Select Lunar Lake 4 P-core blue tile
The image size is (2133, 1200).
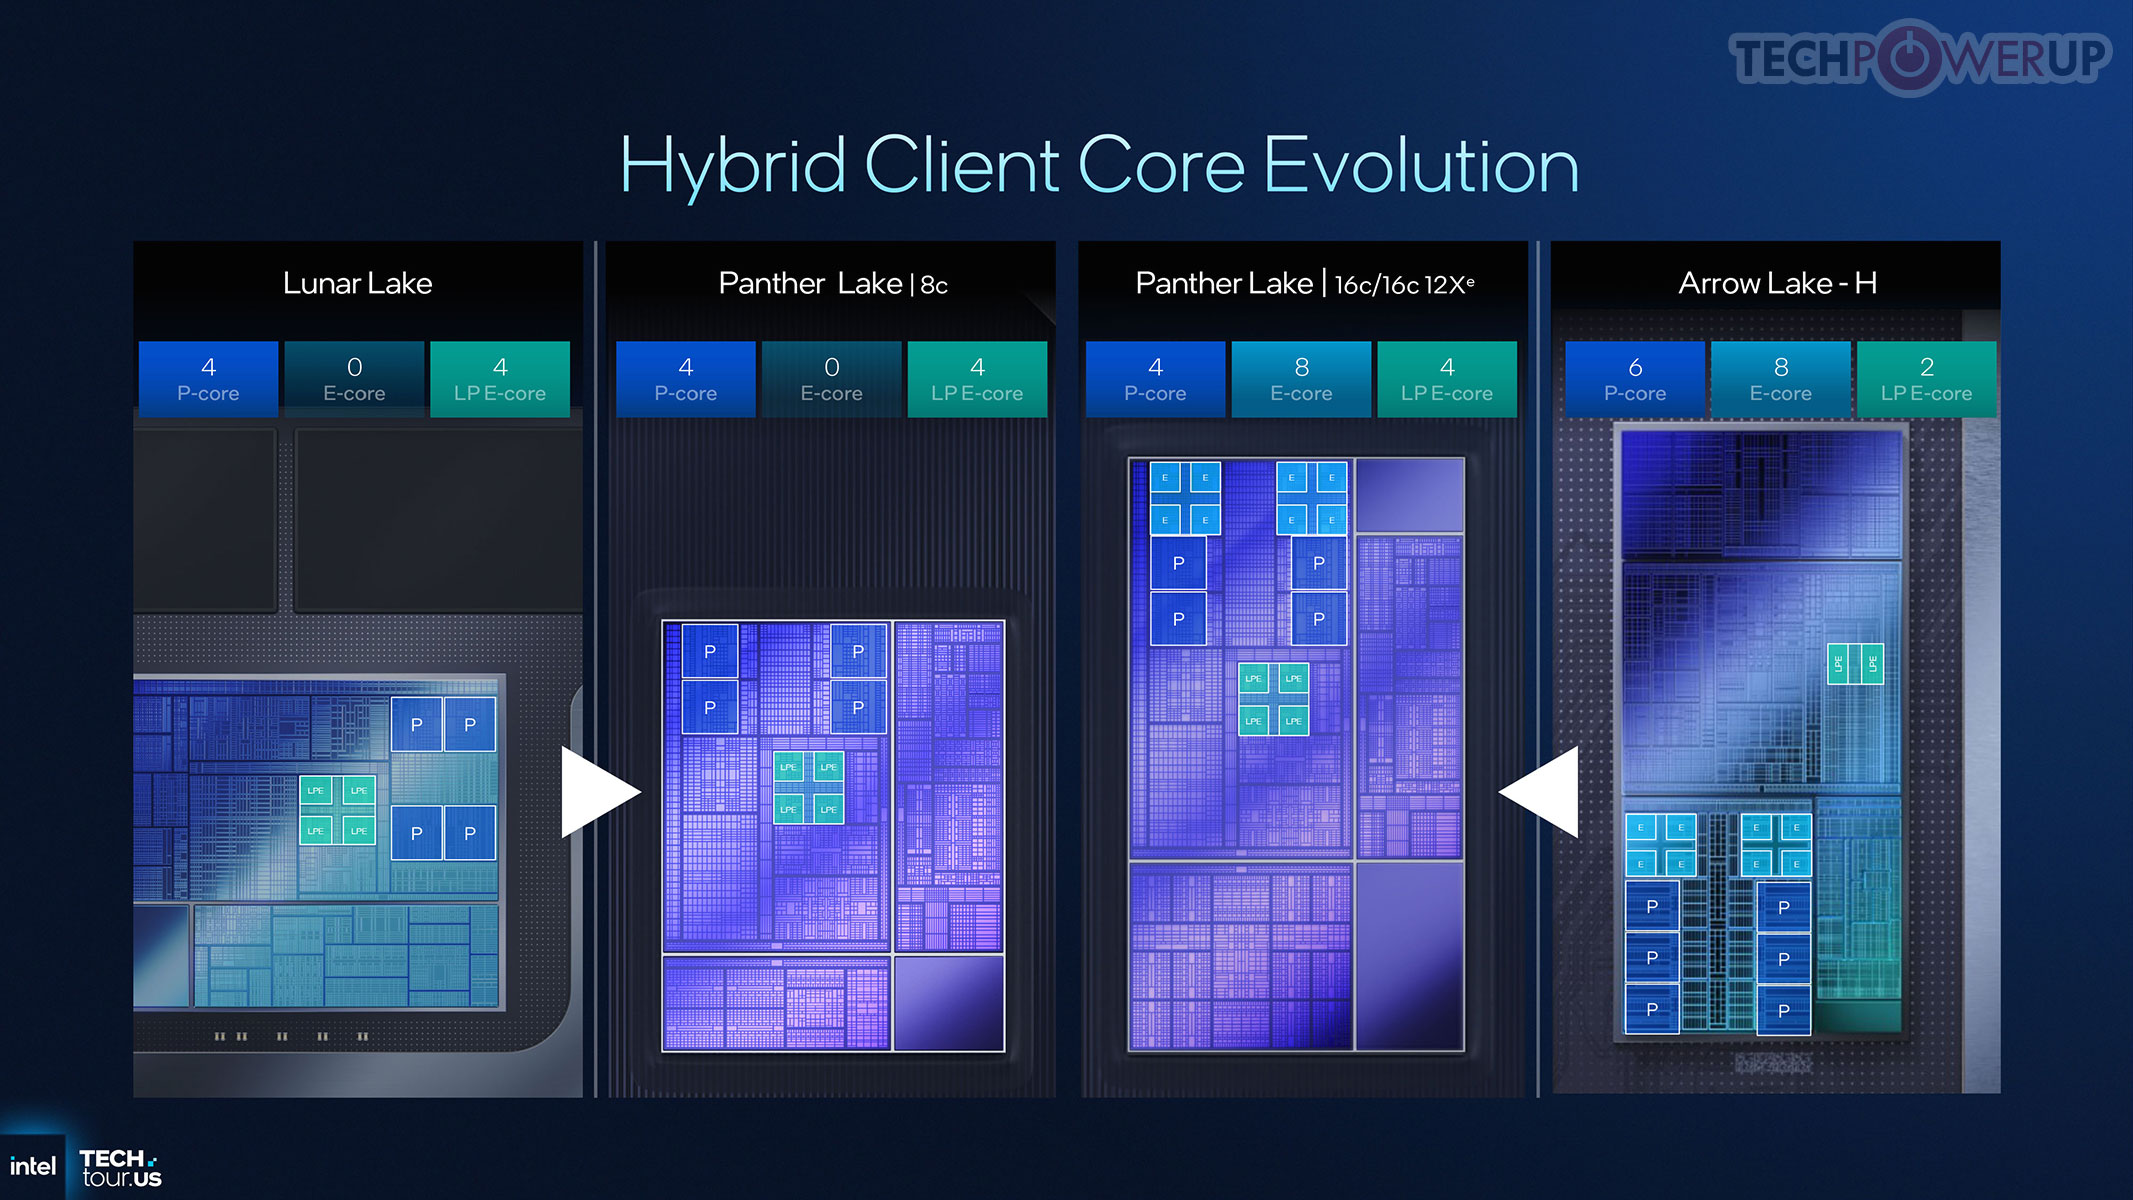click(x=208, y=379)
